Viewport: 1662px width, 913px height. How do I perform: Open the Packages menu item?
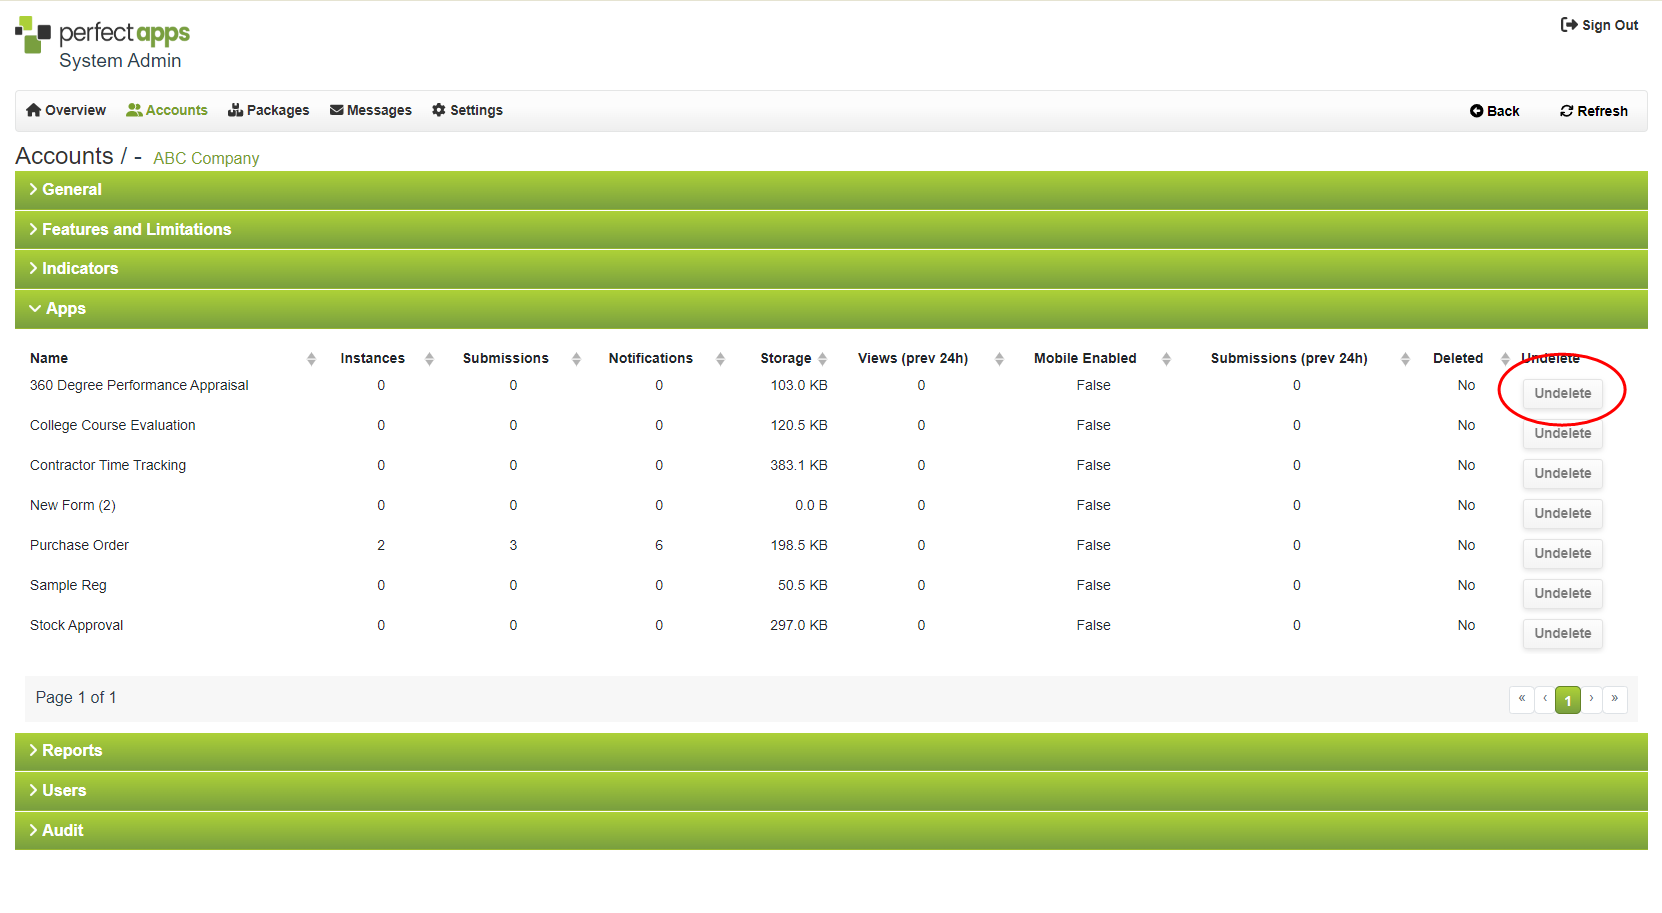pyautogui.click(x=269, y=110)
